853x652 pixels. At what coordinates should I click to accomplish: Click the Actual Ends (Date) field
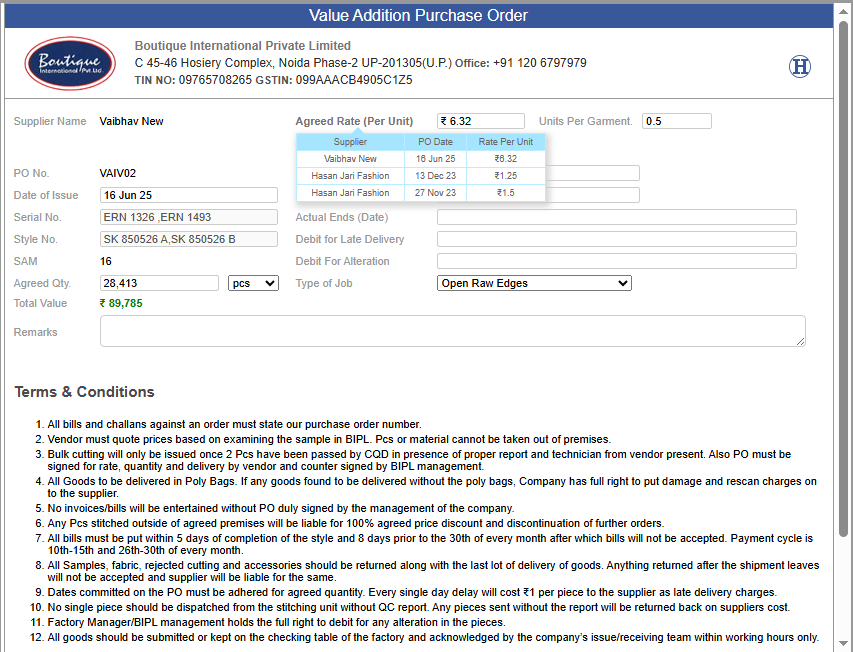pos(617,217)
